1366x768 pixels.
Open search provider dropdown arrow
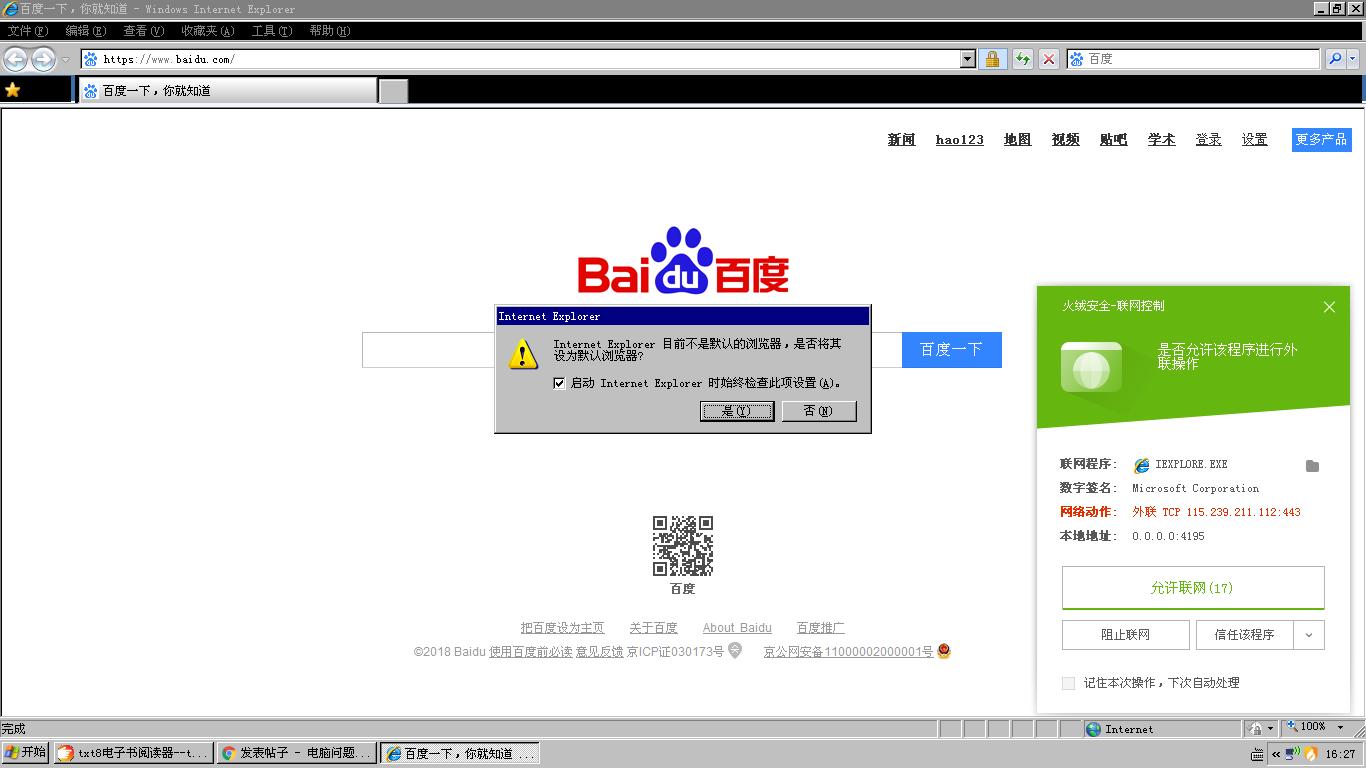[1353, 59]
